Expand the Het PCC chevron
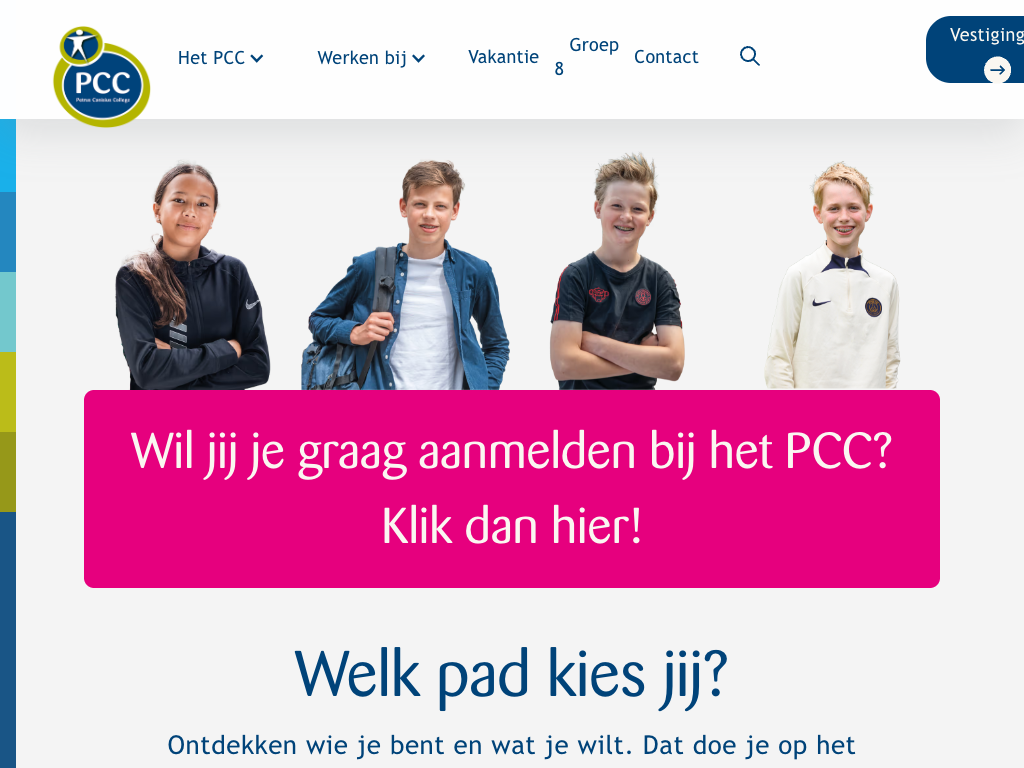 [x=257, y=59]
